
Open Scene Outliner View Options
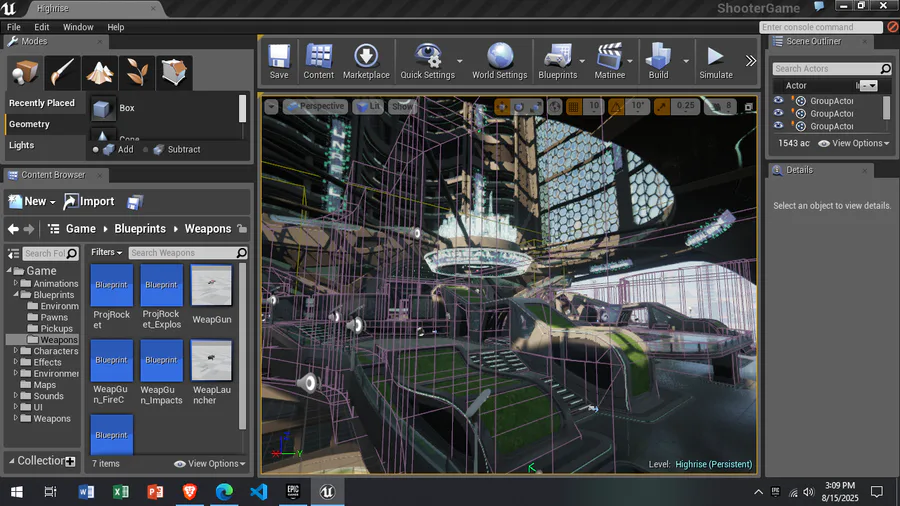tap(854, 143)
